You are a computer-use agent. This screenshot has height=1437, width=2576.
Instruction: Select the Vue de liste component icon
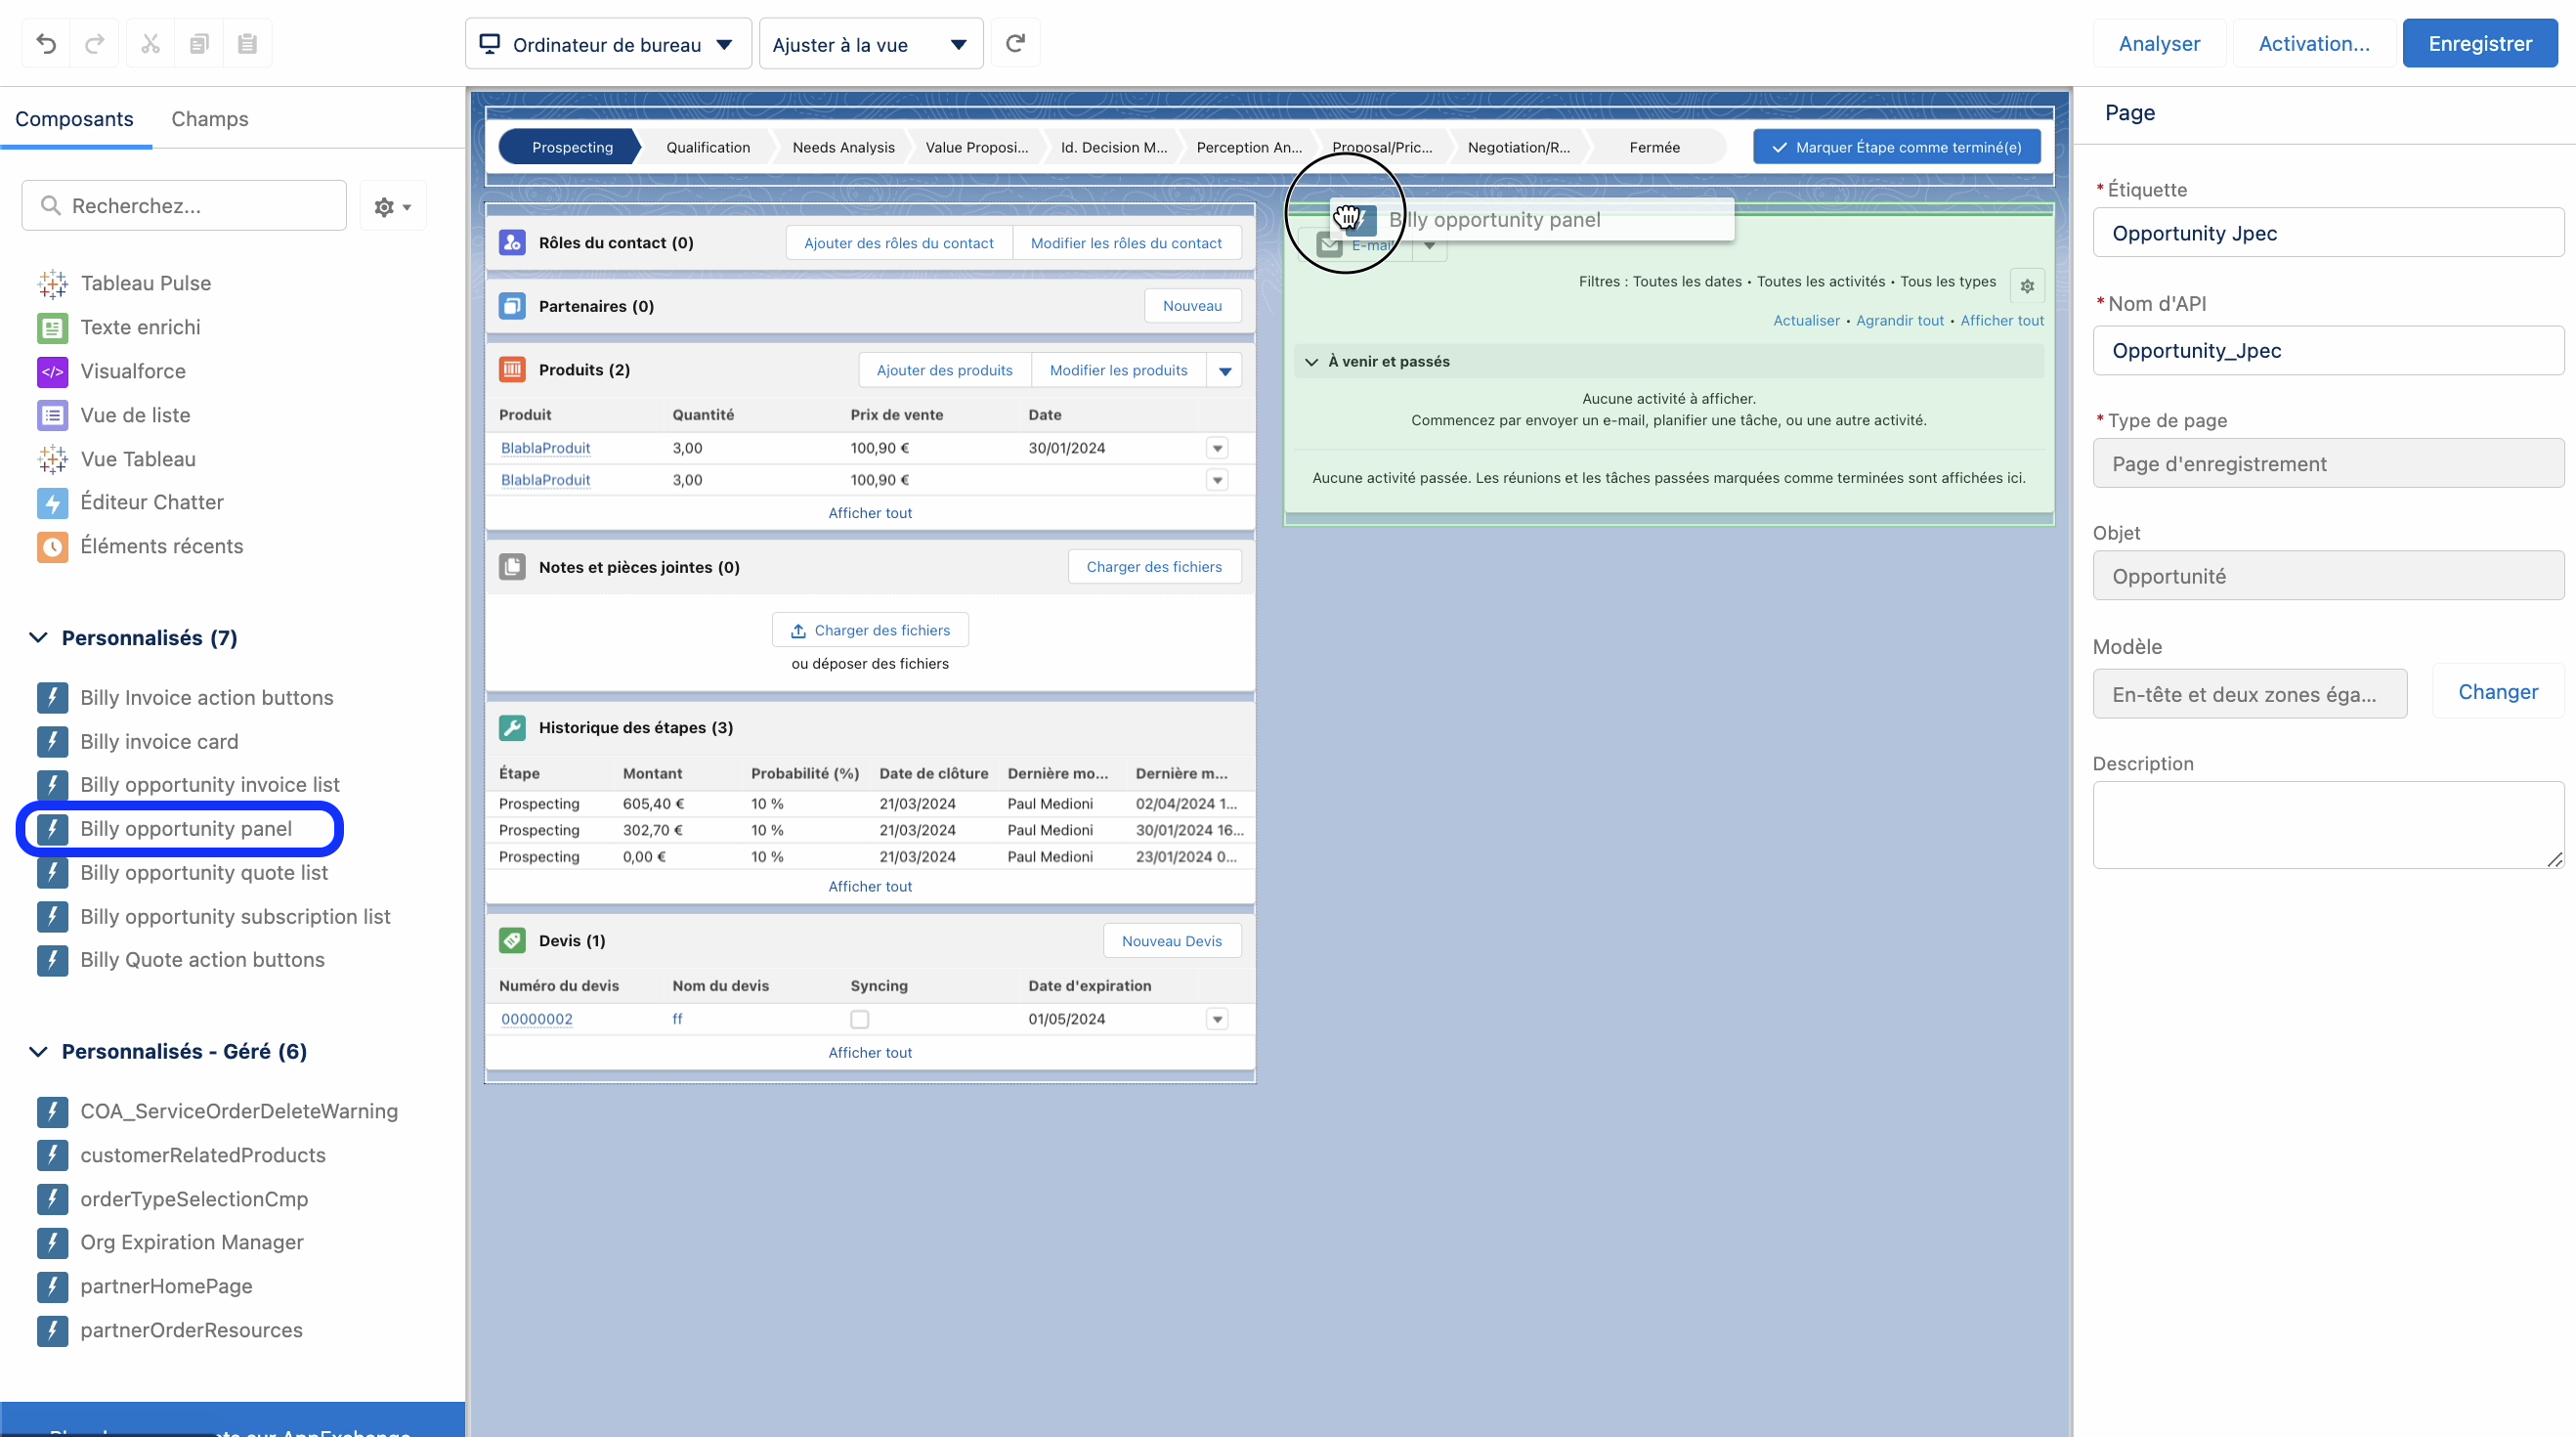point(52,415)
